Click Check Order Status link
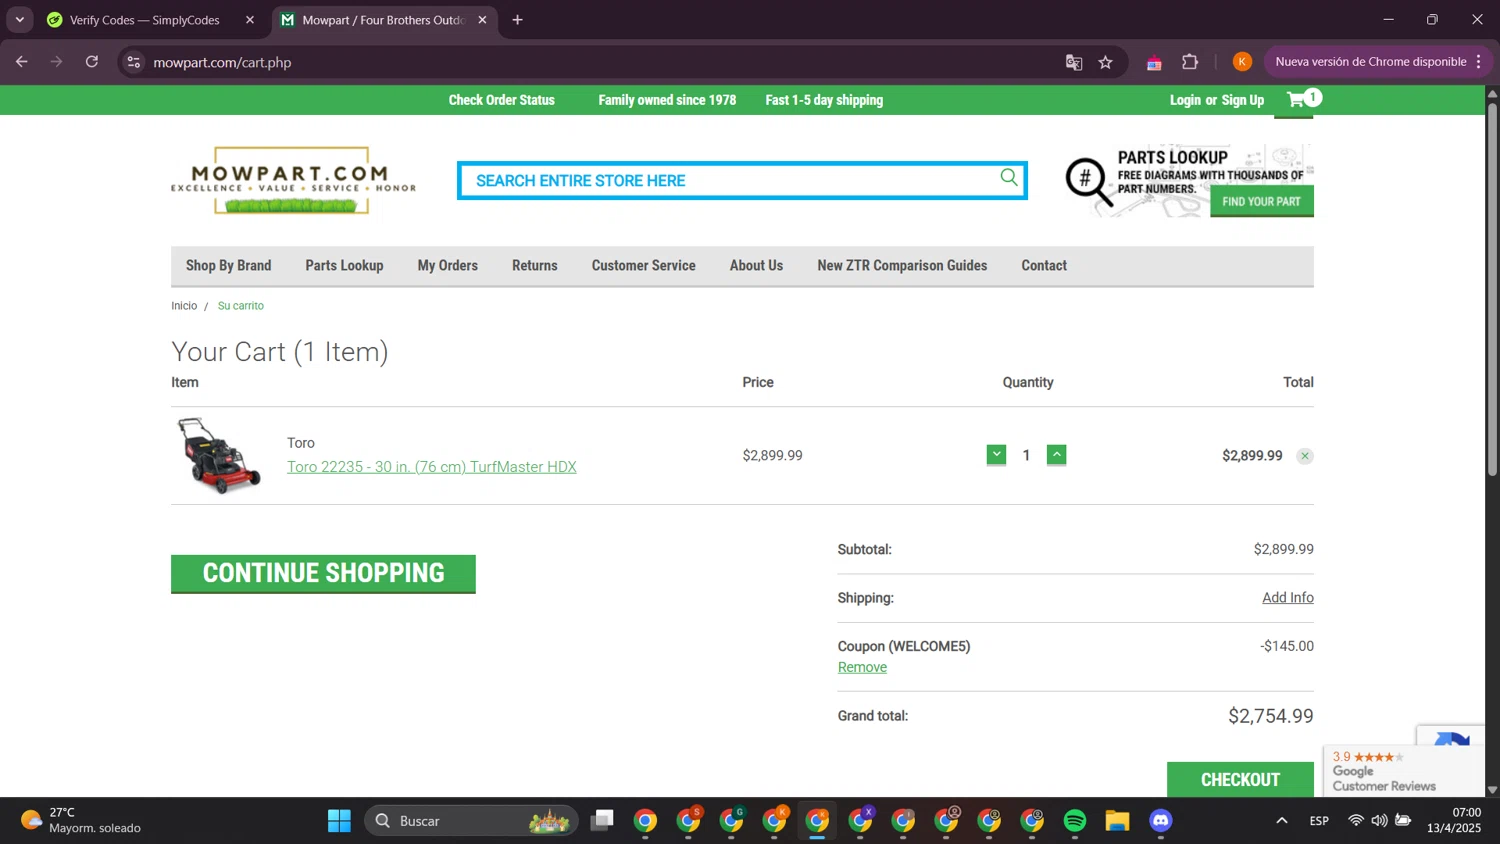Viewport: 1500px width, 844px height. coord(501,100)
